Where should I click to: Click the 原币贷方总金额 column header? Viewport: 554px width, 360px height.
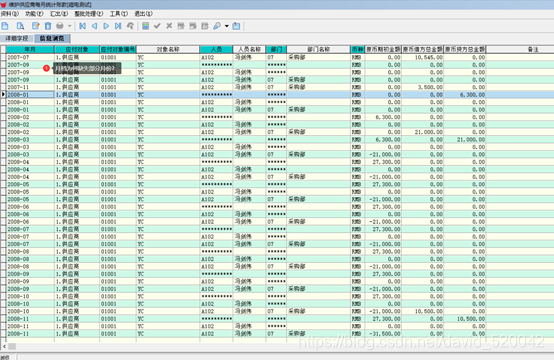[x=465, y=49]
